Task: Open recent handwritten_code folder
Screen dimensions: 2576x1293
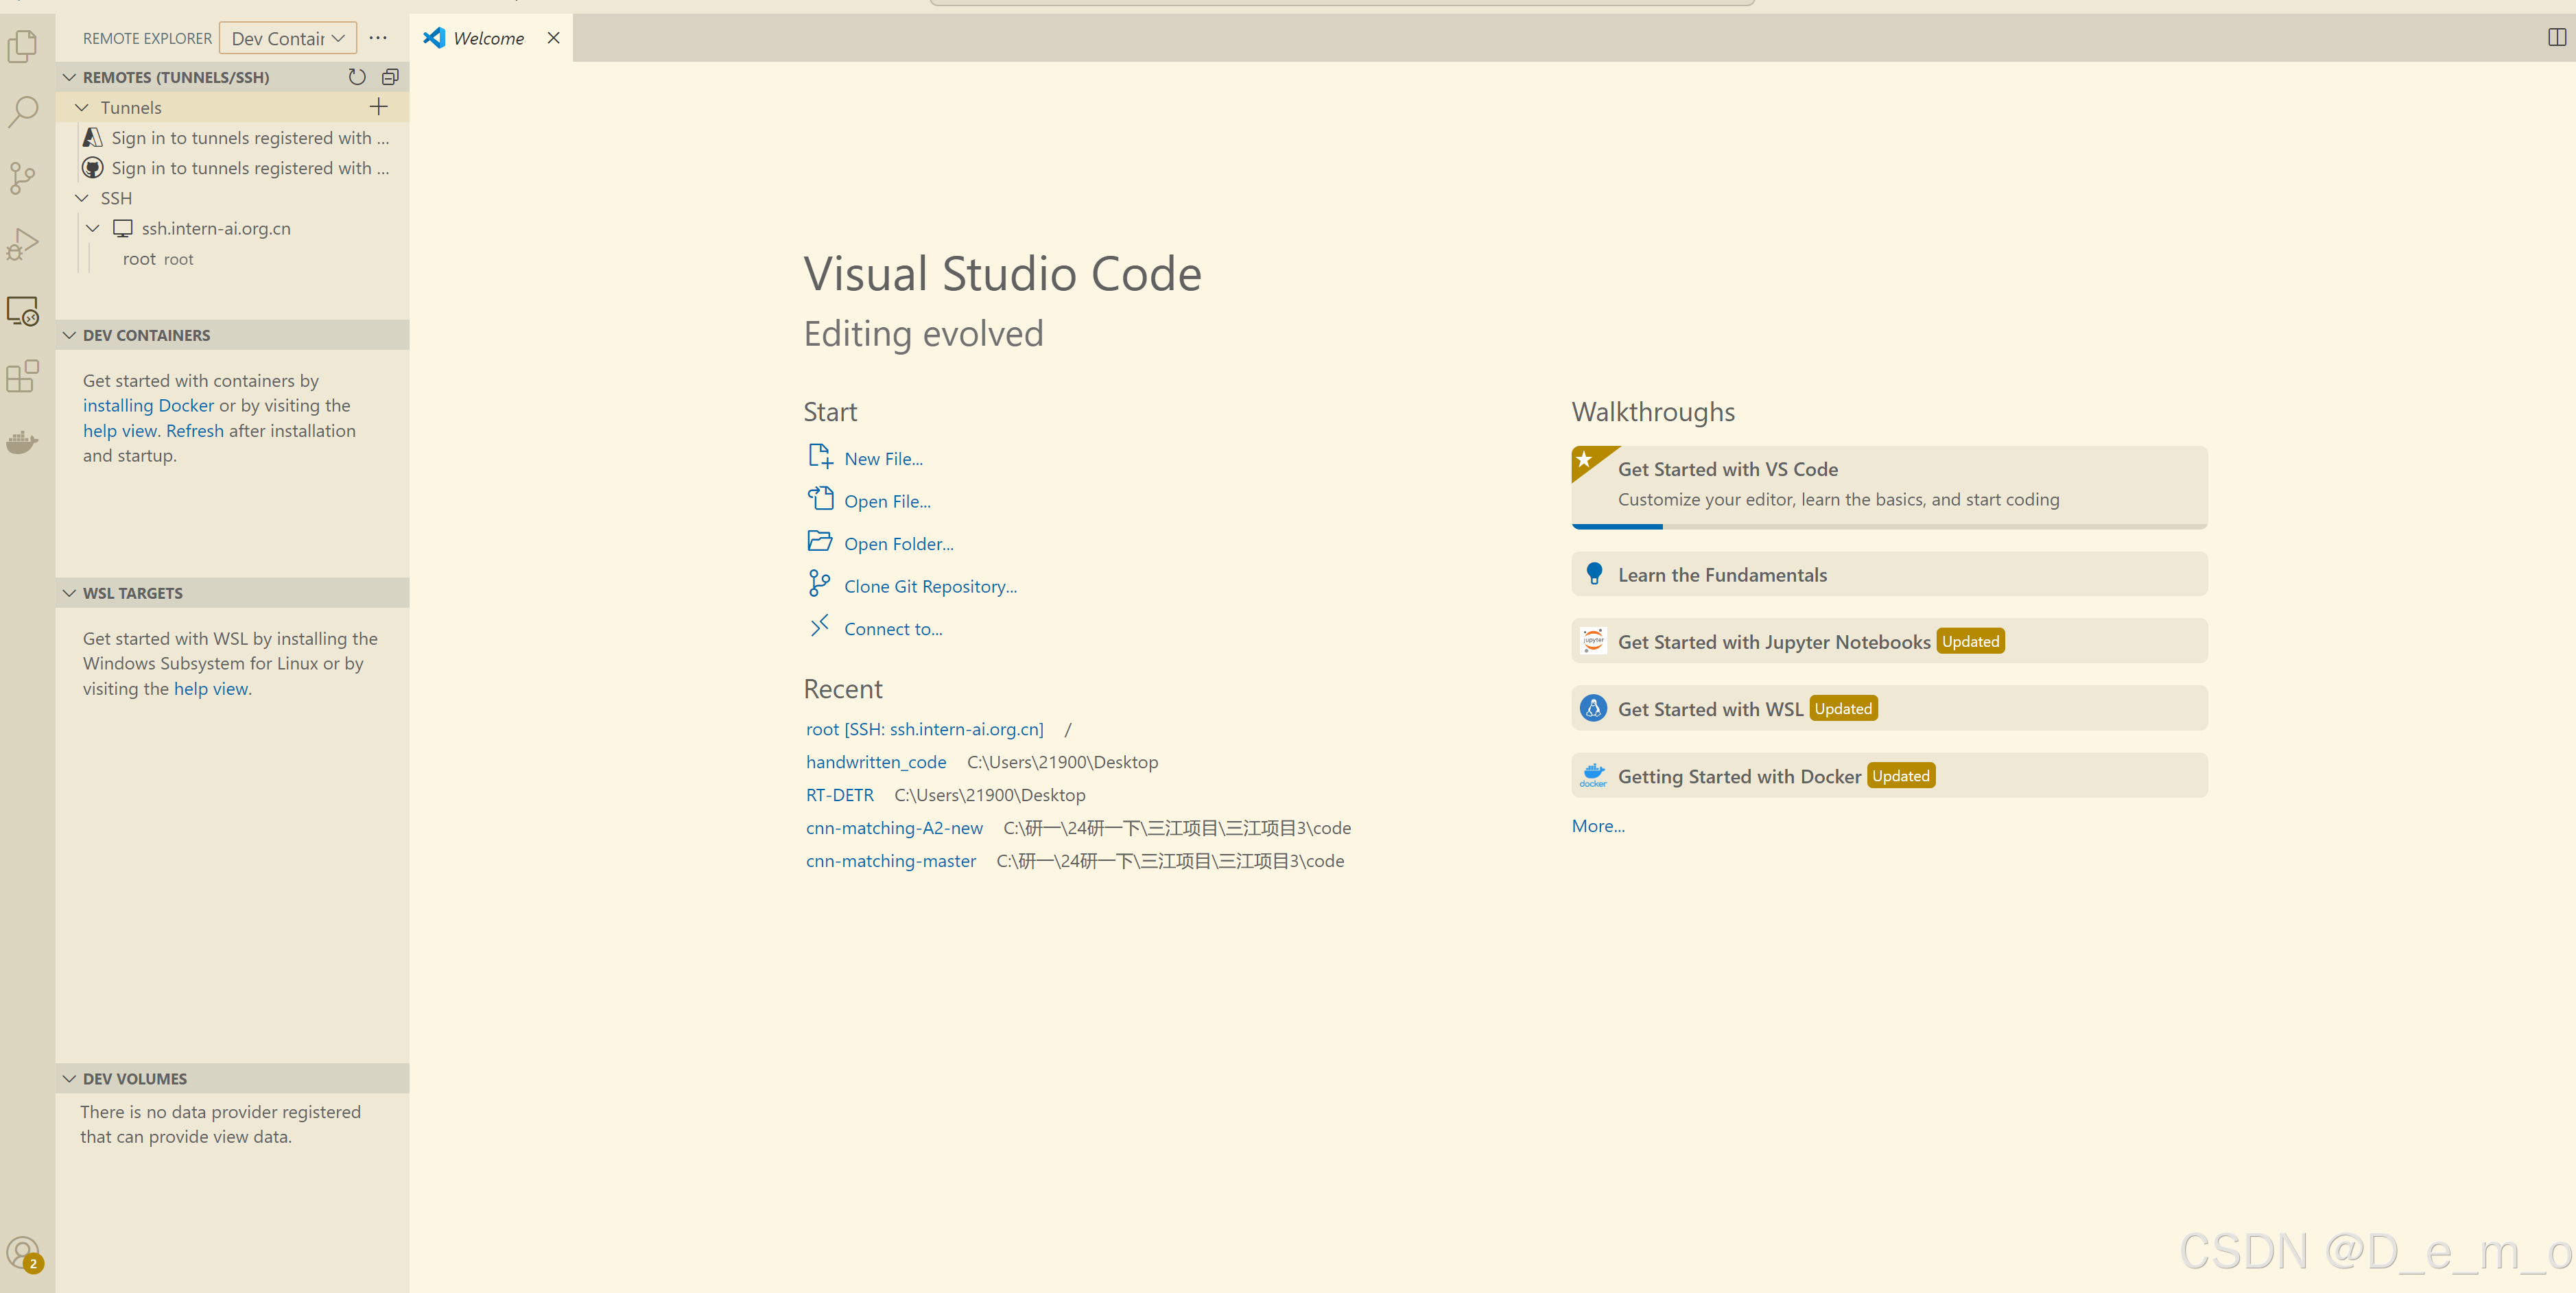Action: [x=875, y=762]
